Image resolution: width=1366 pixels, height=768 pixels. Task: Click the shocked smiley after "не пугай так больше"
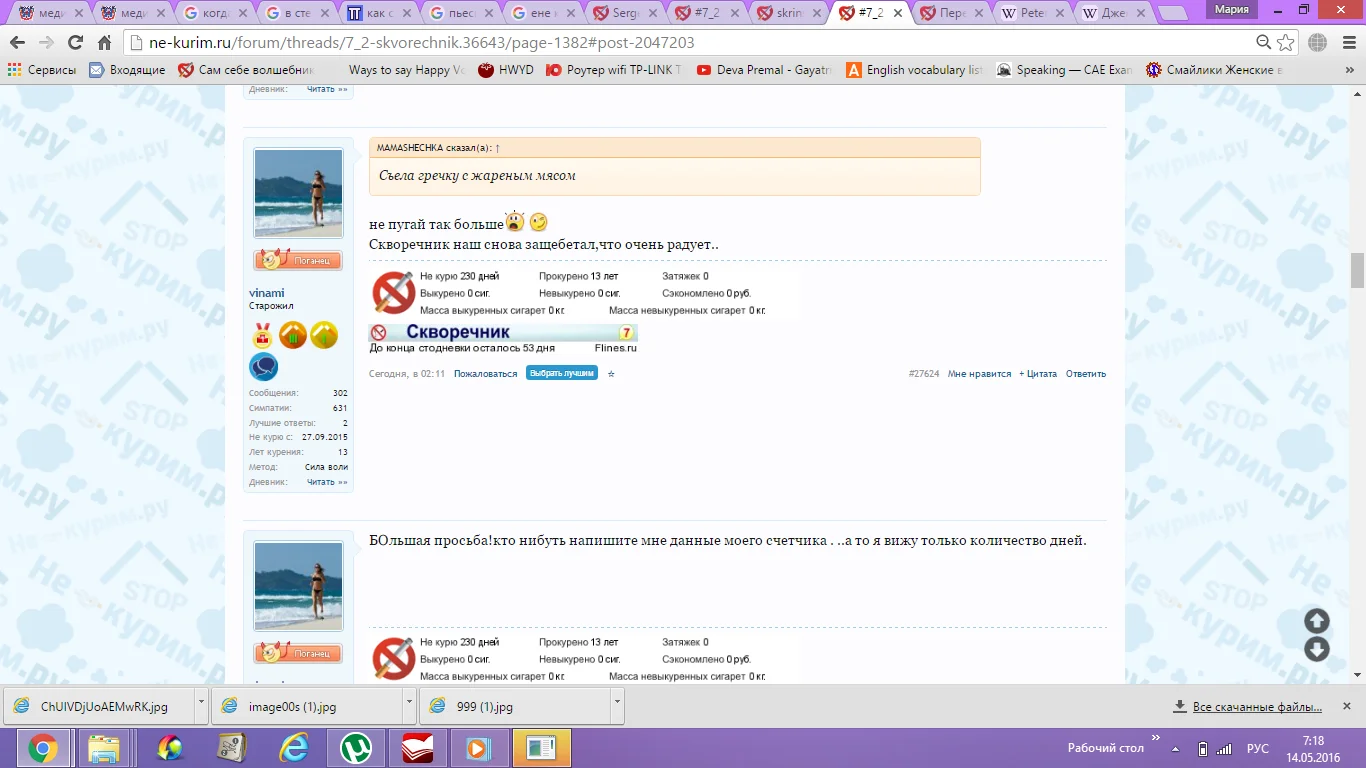tap(515, 222)
